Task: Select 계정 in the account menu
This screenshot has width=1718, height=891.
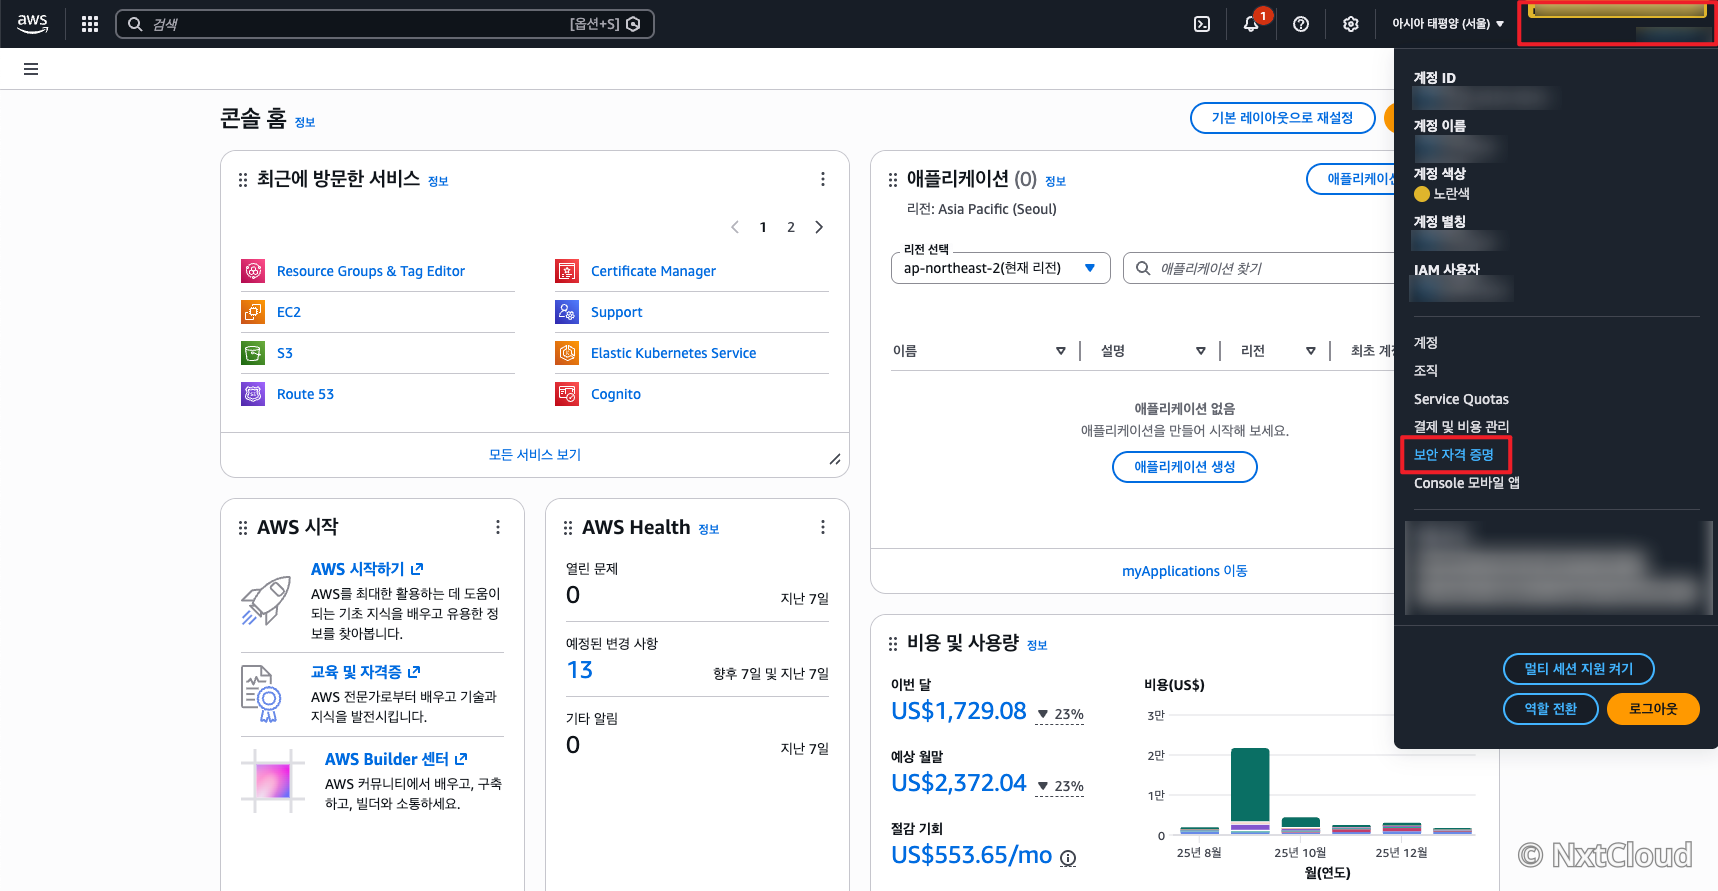Action: (x=1426, y=343)
